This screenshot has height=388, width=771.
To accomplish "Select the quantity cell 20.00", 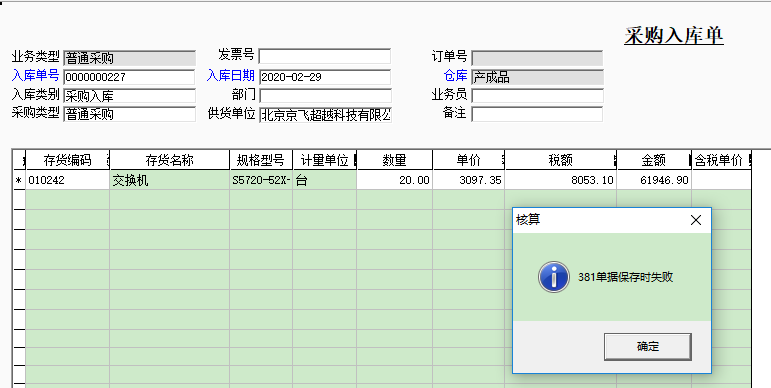I will tap(394, 180).
